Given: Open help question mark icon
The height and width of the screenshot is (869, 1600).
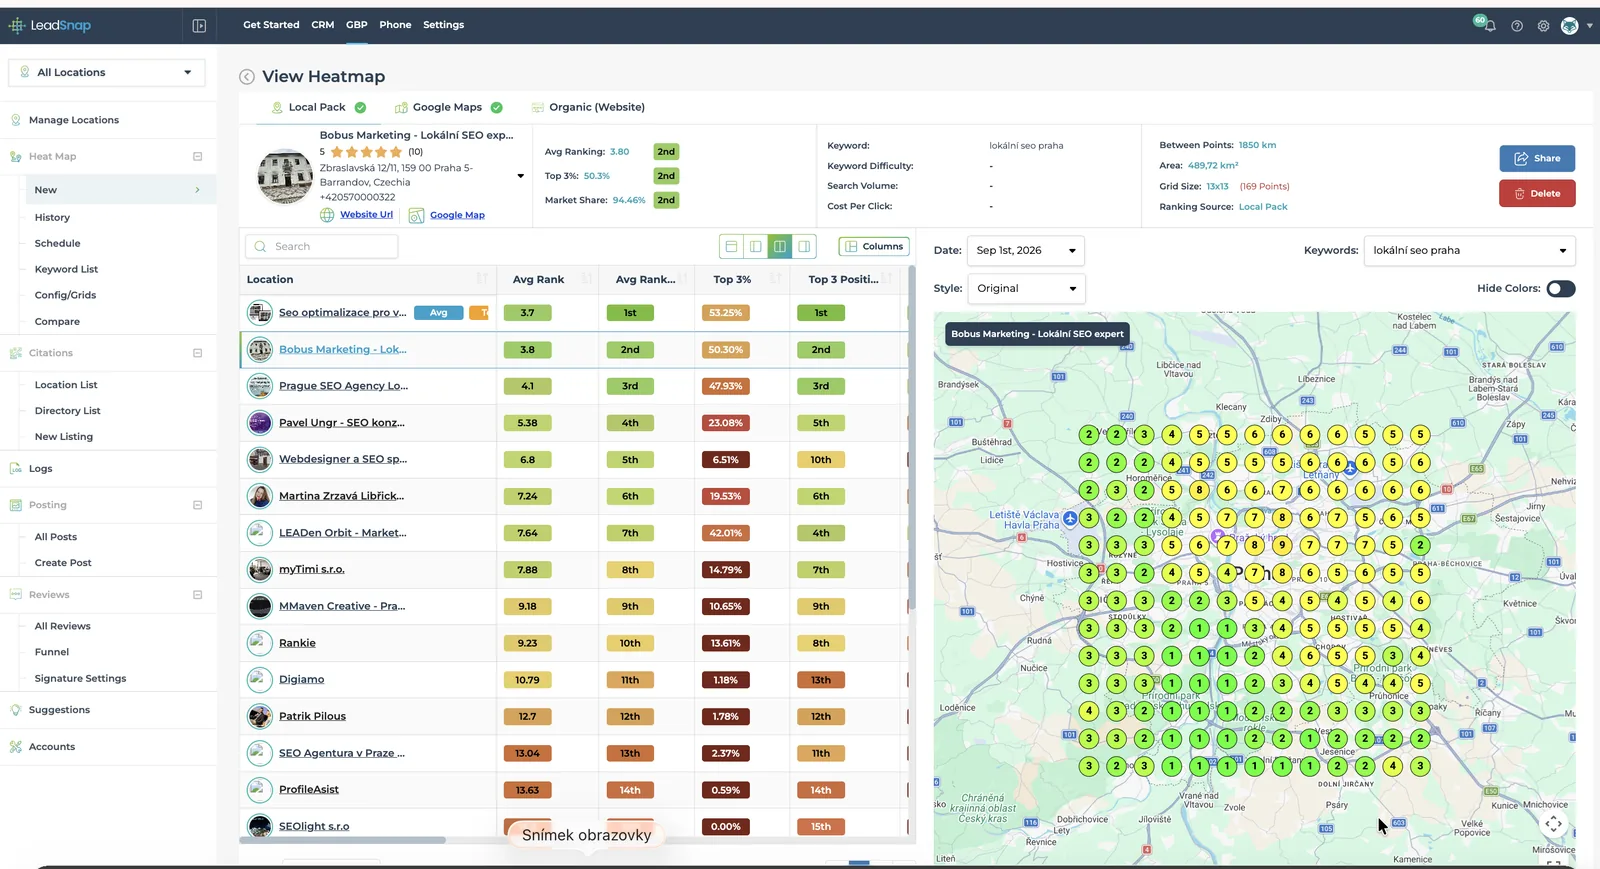Looking at the screenshot, I should click(1517, 26).
